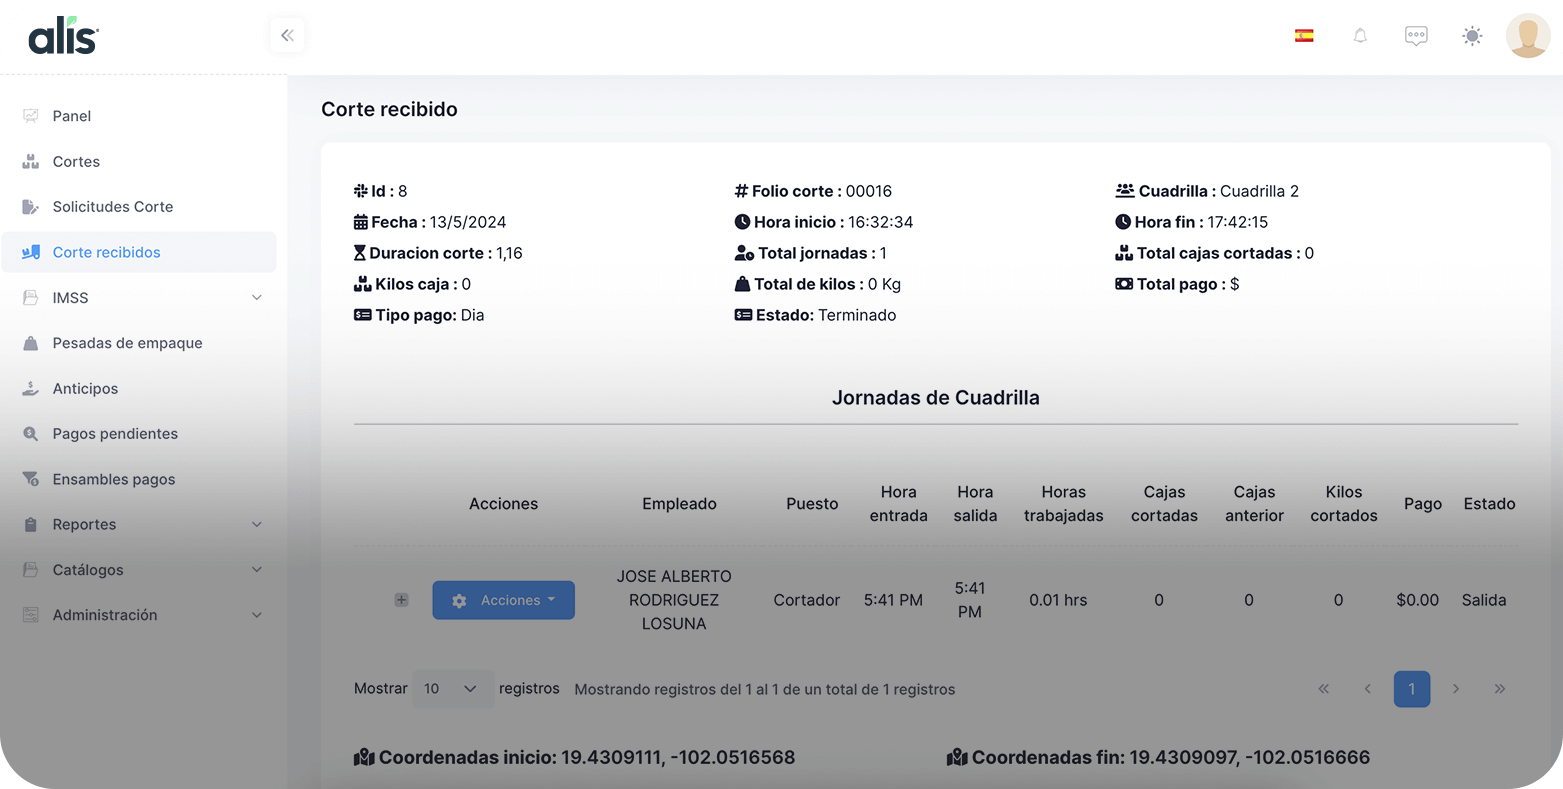This screenshot has height=789, width=1563.
Task: Open the user profile avatar
Action: point(1527,36)
